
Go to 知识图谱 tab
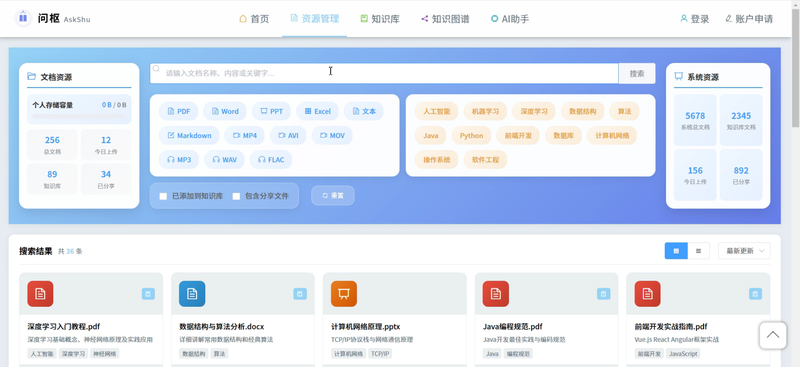coord(445,19)
